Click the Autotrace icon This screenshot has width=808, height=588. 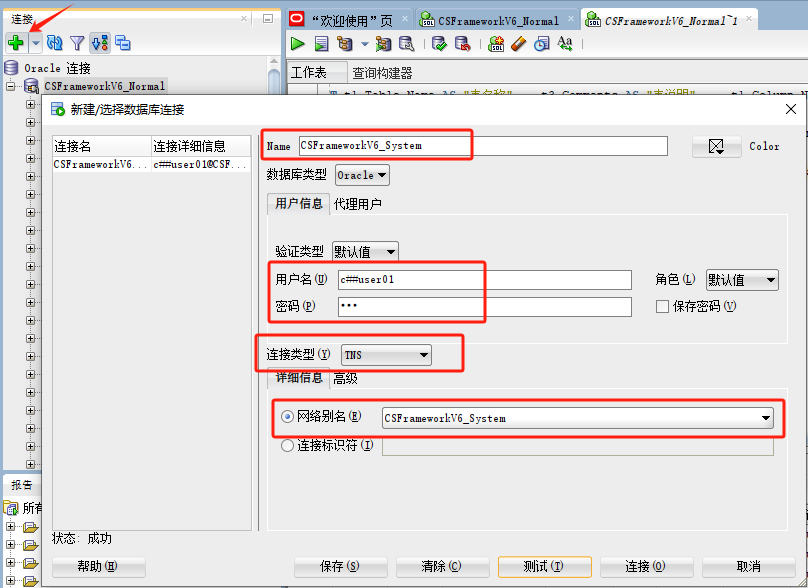click(383, 44)
